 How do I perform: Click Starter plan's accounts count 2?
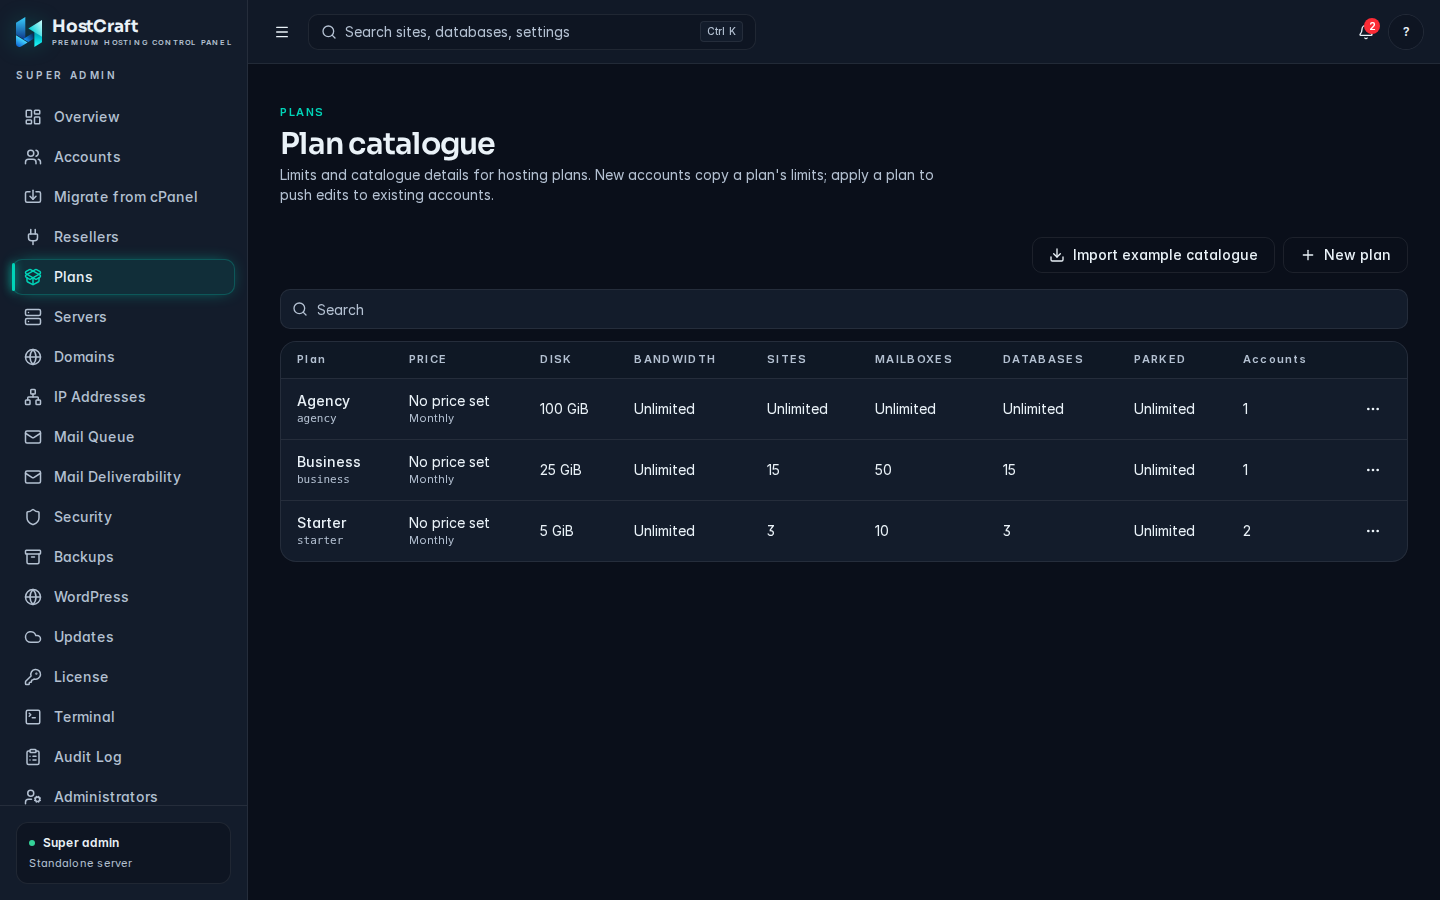(1247, 531)
